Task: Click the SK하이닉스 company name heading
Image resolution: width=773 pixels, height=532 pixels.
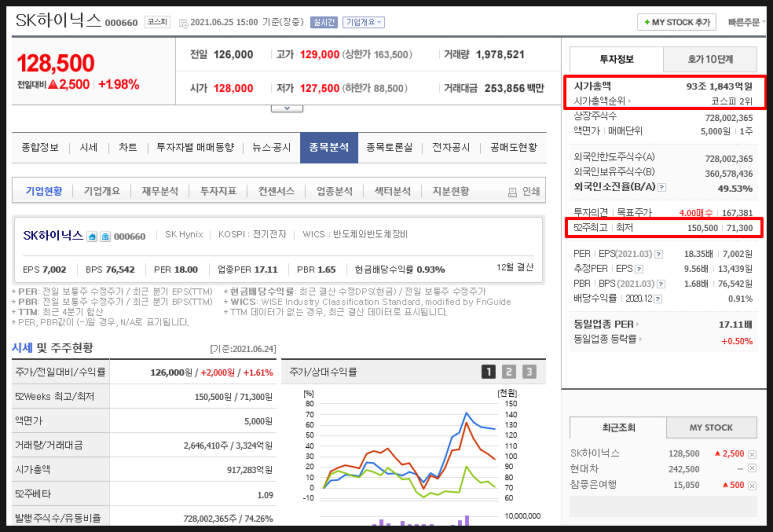Action: 53,236
